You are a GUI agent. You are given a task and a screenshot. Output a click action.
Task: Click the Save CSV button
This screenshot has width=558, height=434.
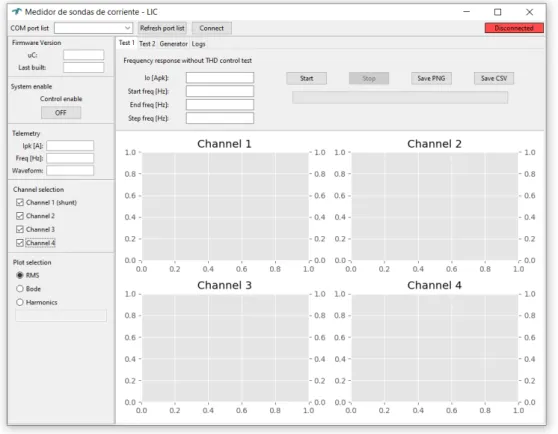494,78
